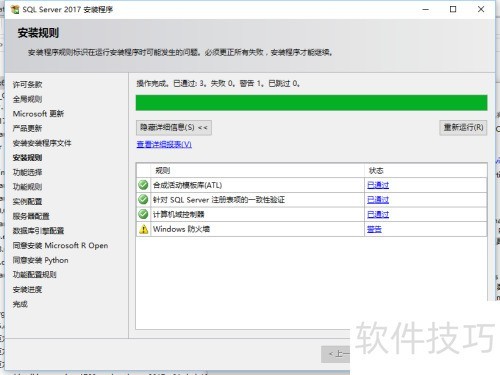This screenshot has width=500, height=375.
Task: Click the green check icon beside 计算机域控制器
Action: coord(143,214)
